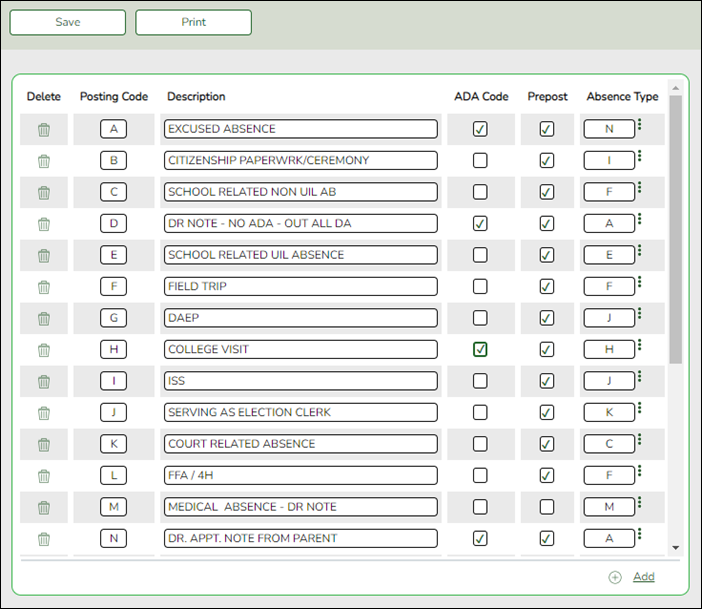Open absence type ellipsis for COURT RELATED ABSENCE
Image resolution: width=702 pixels, height=609 pixels.
pos(639,439)
